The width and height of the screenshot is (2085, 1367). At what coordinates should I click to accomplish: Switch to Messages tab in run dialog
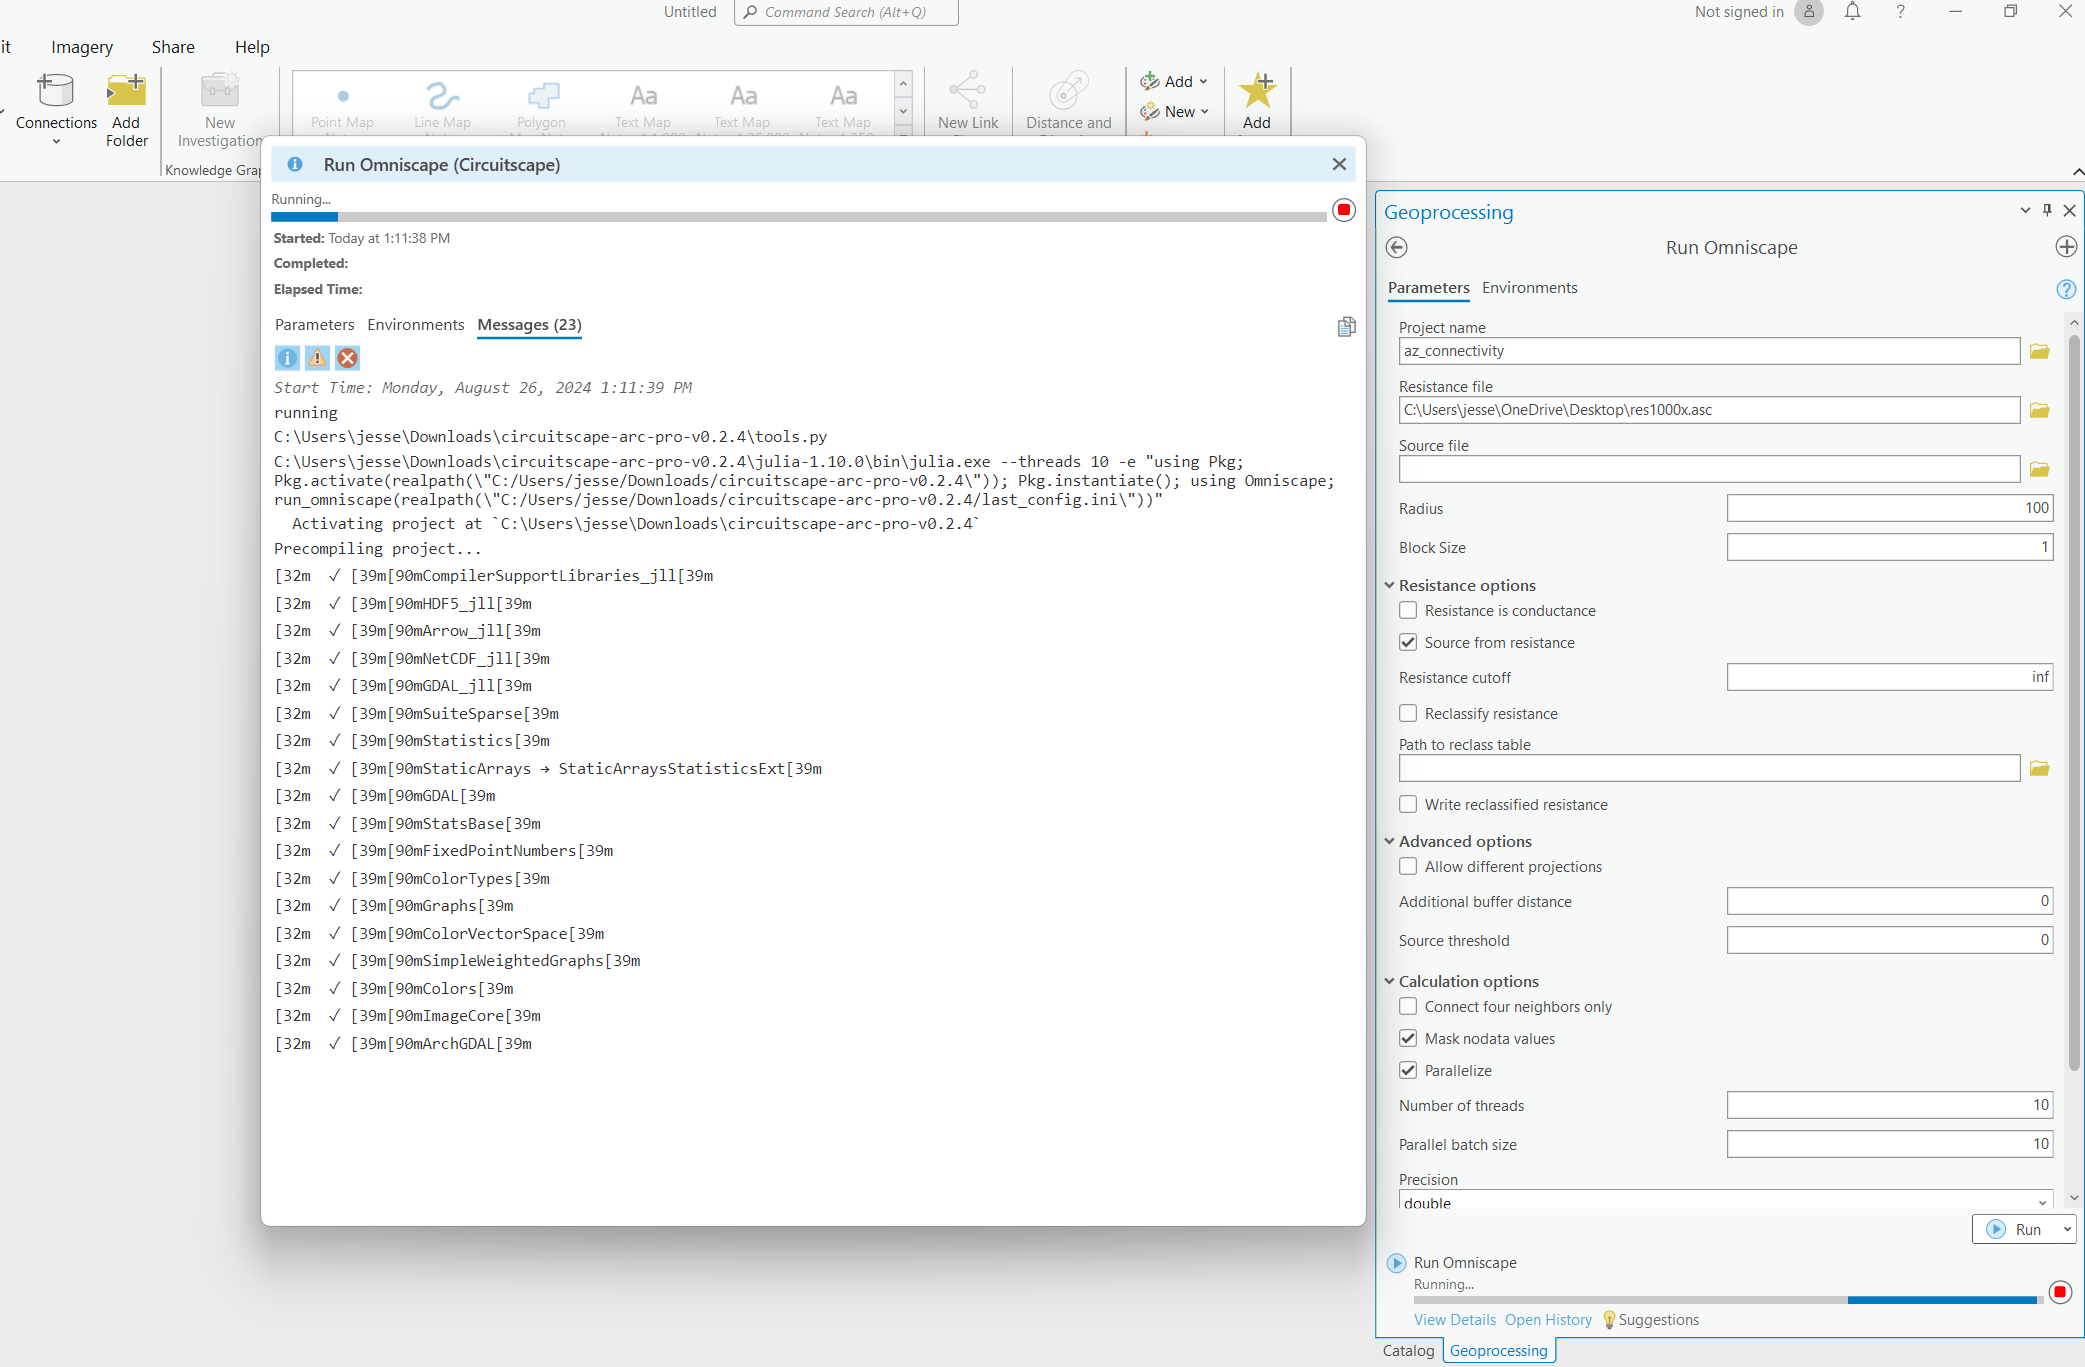pyautogui.click(x=529, y=323)
